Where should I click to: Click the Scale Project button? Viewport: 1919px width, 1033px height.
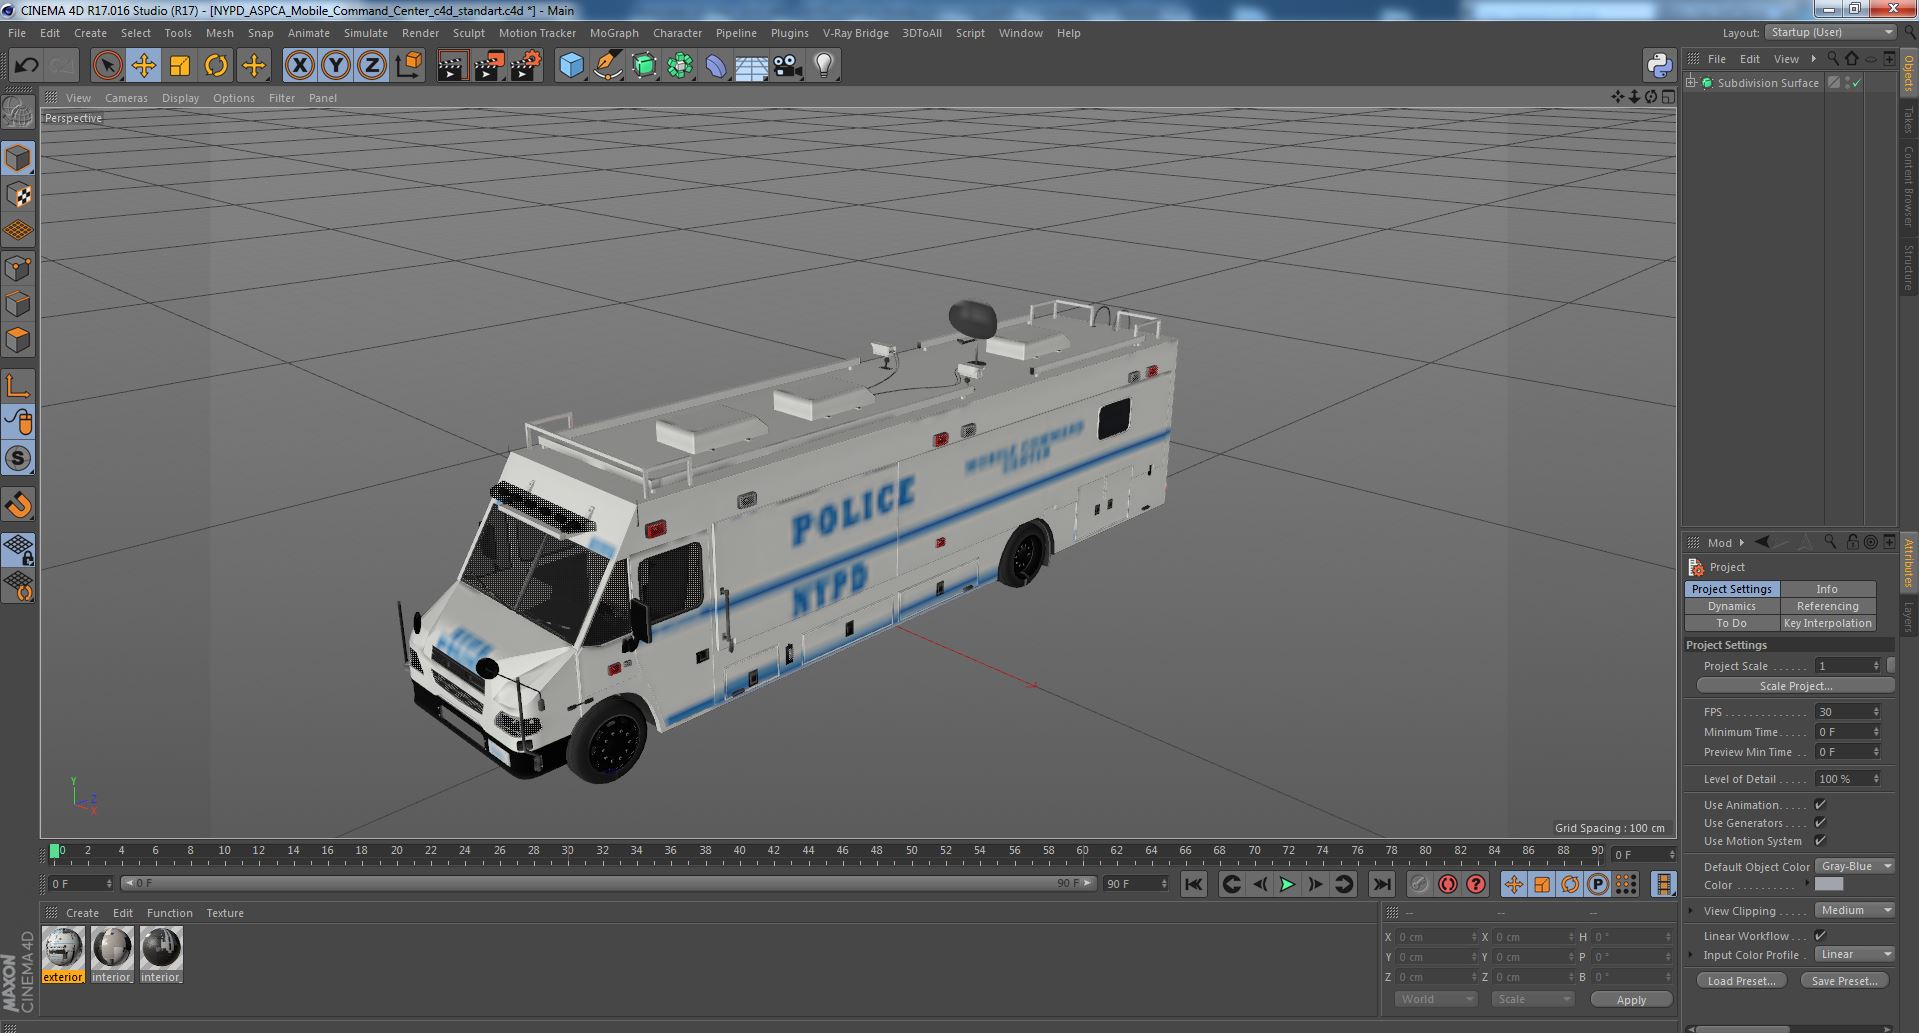click(x=1795, y=686)
